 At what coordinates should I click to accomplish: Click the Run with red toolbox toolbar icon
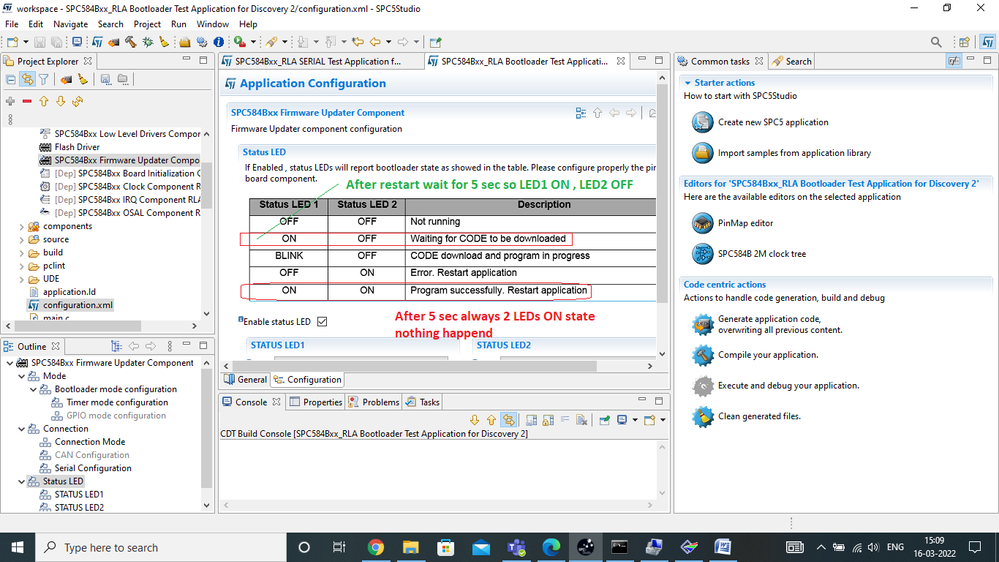click(x=240, y=42)
